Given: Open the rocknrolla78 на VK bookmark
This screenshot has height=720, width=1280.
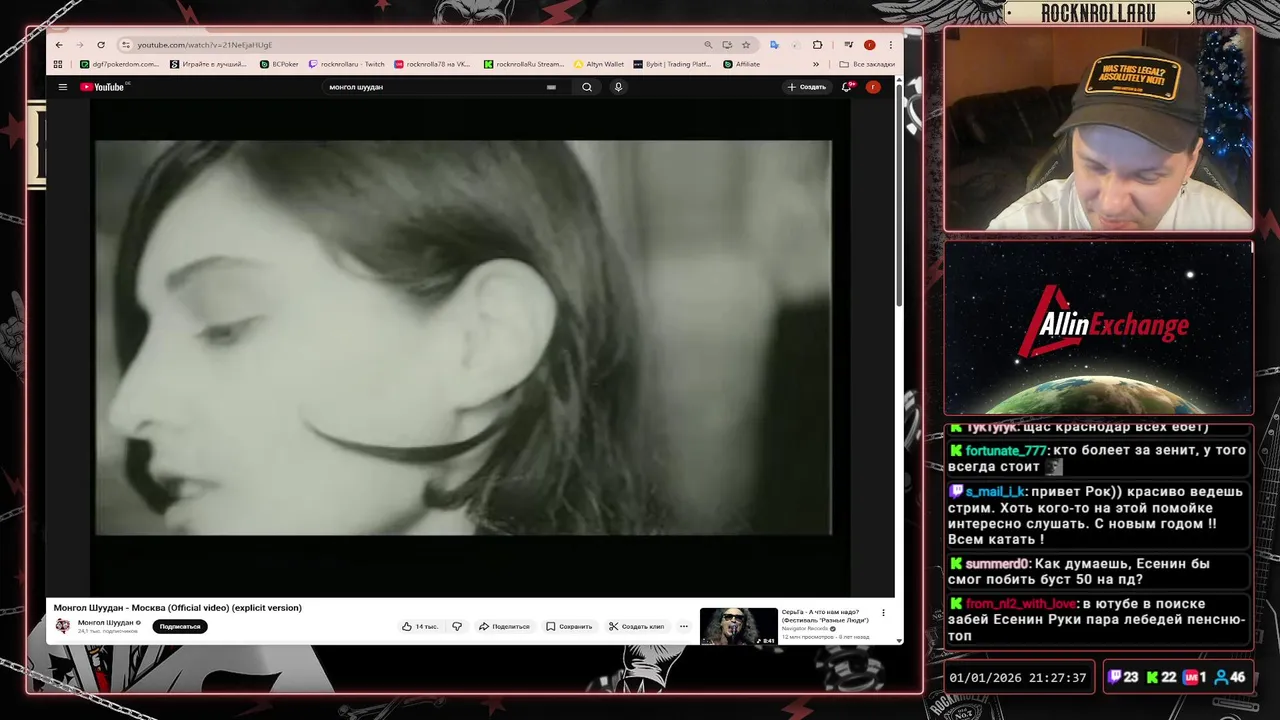Looking at the screenshot, I should click(432, 64).
